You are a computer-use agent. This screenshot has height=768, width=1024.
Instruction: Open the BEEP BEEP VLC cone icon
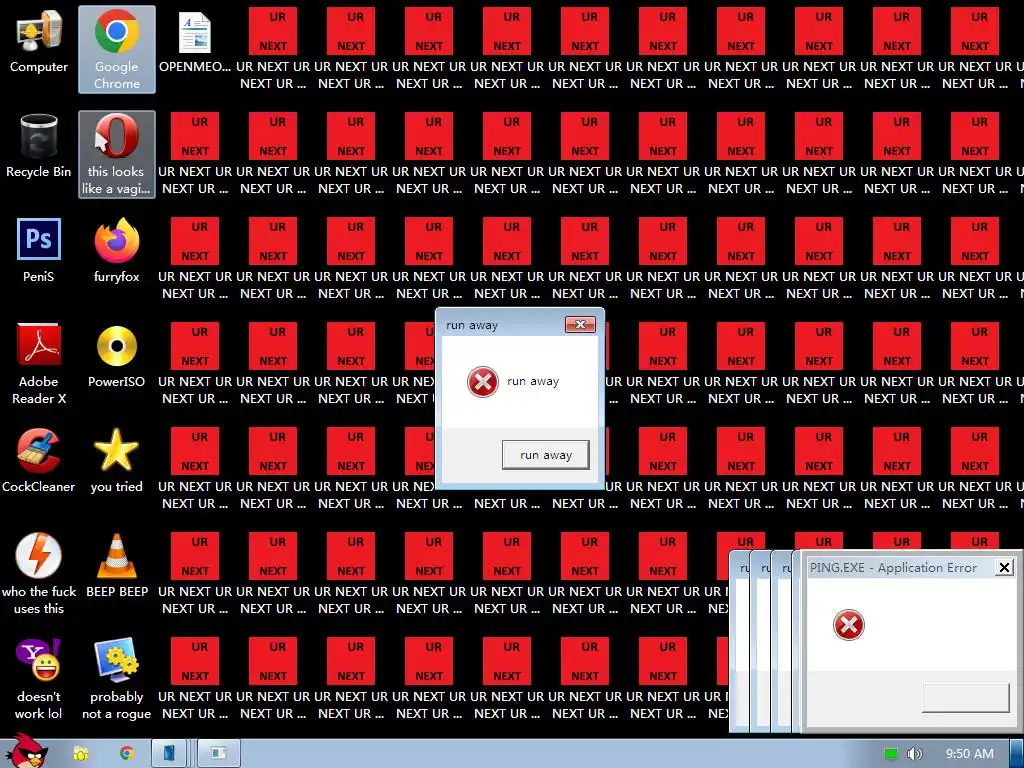[117, 566]
